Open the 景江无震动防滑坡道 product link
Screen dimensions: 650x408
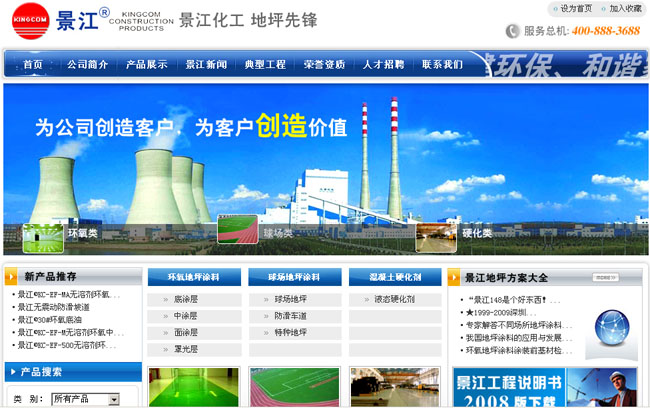tap(67, 308)
